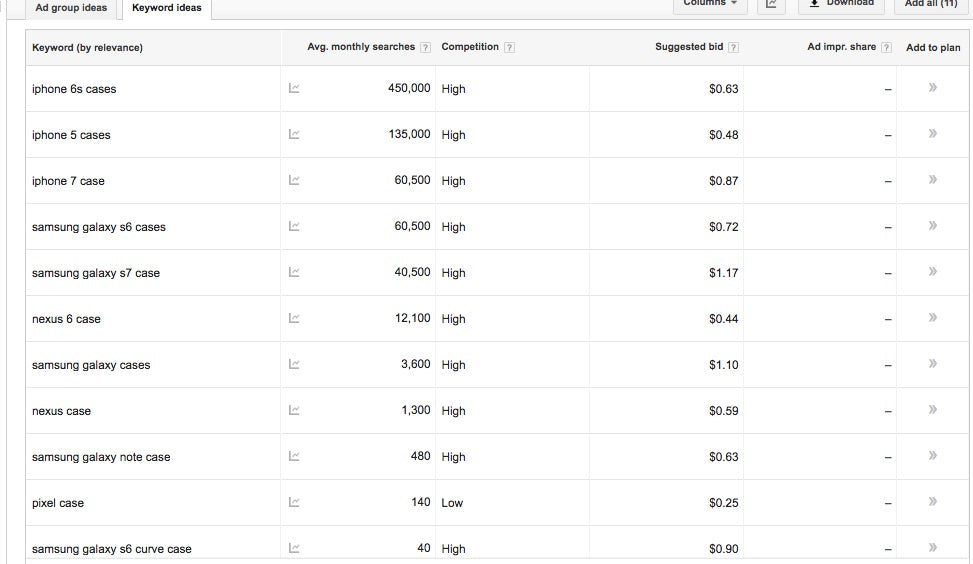Viewport: 973px width, 564px height.
Task: Click help icon next to Avg. monthly searches
Action: pos(426,47)
